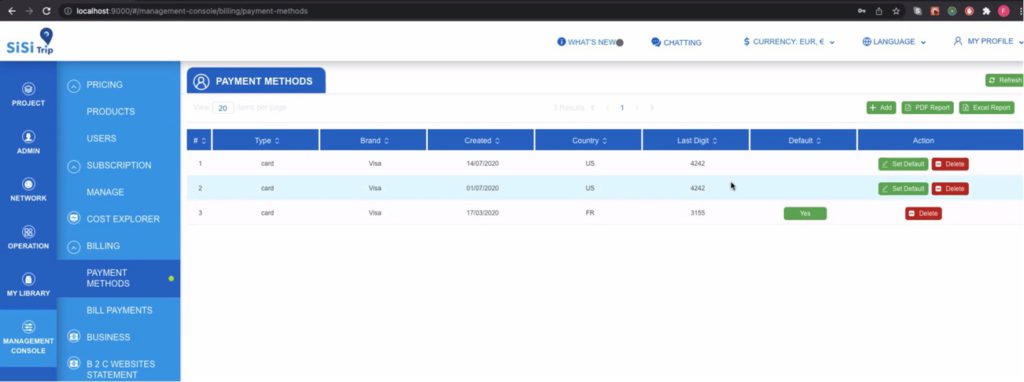Screen dimensions: 1024x382
Task: Sort table by Brand column
Action: (x=374, y=140)
